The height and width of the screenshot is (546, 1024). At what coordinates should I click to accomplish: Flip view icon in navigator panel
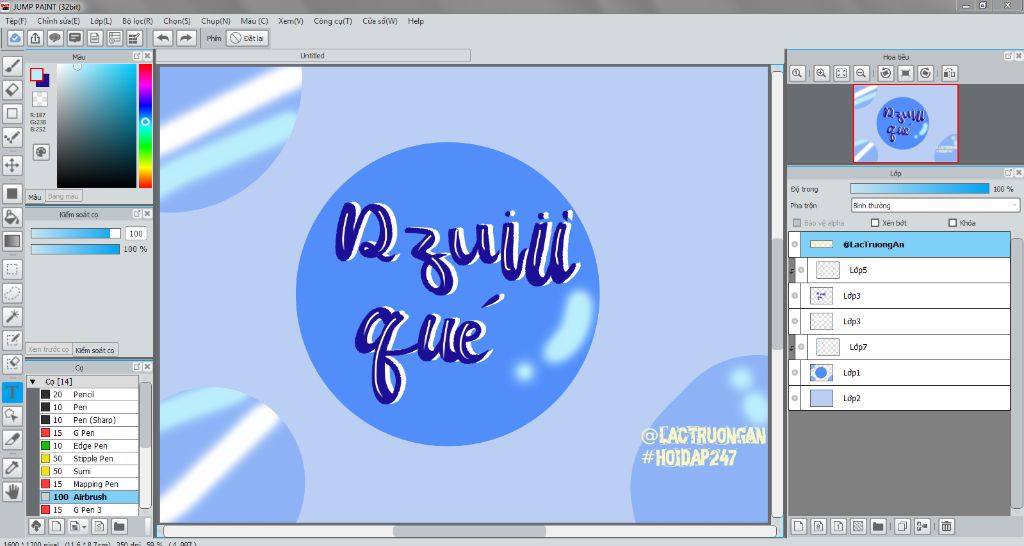[950, 73]
